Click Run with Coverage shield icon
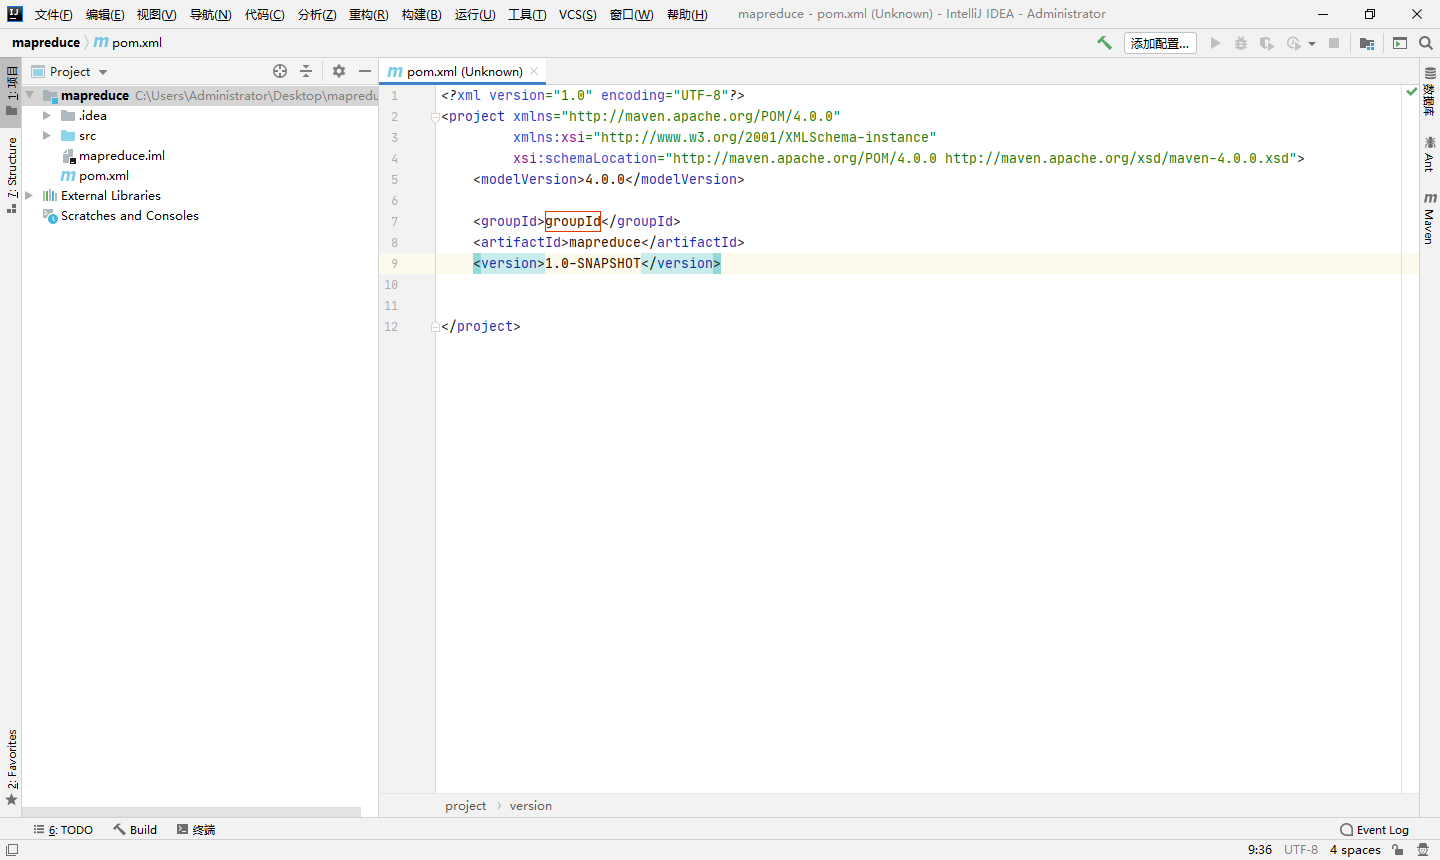Viewport: 1440px width, 860px height. [1266, 43]
